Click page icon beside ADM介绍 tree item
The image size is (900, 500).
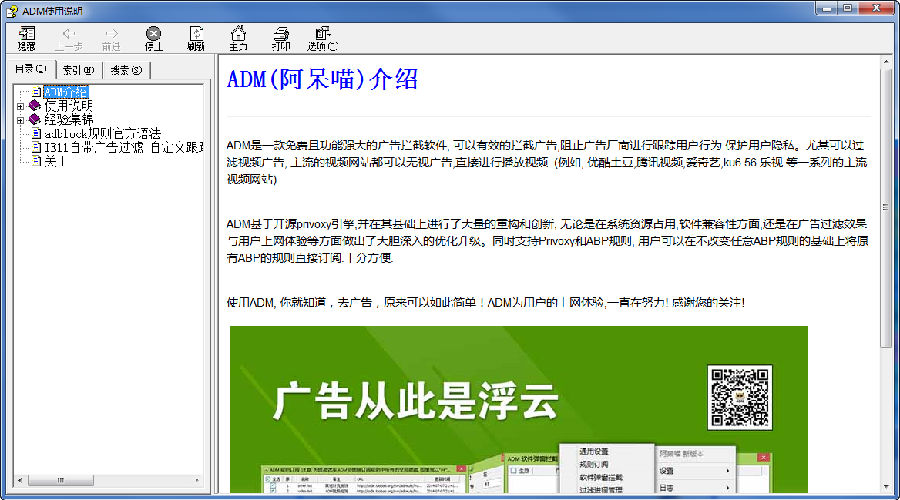36,92
